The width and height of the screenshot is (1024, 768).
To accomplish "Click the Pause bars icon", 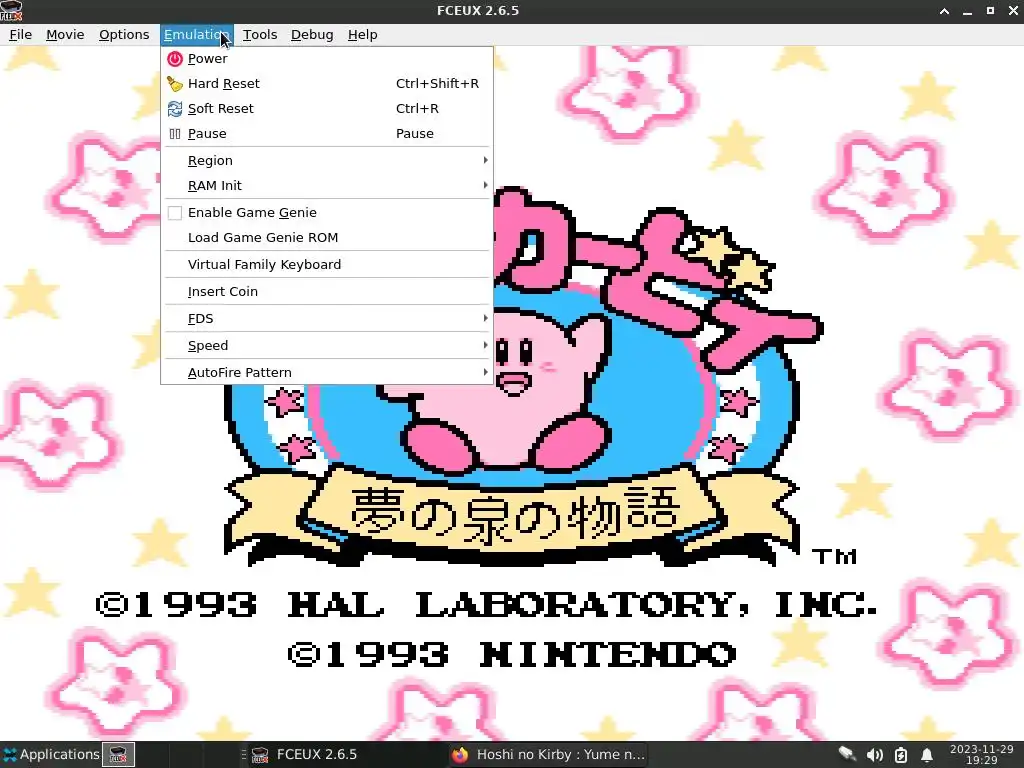I will click(x=174, y=134).
